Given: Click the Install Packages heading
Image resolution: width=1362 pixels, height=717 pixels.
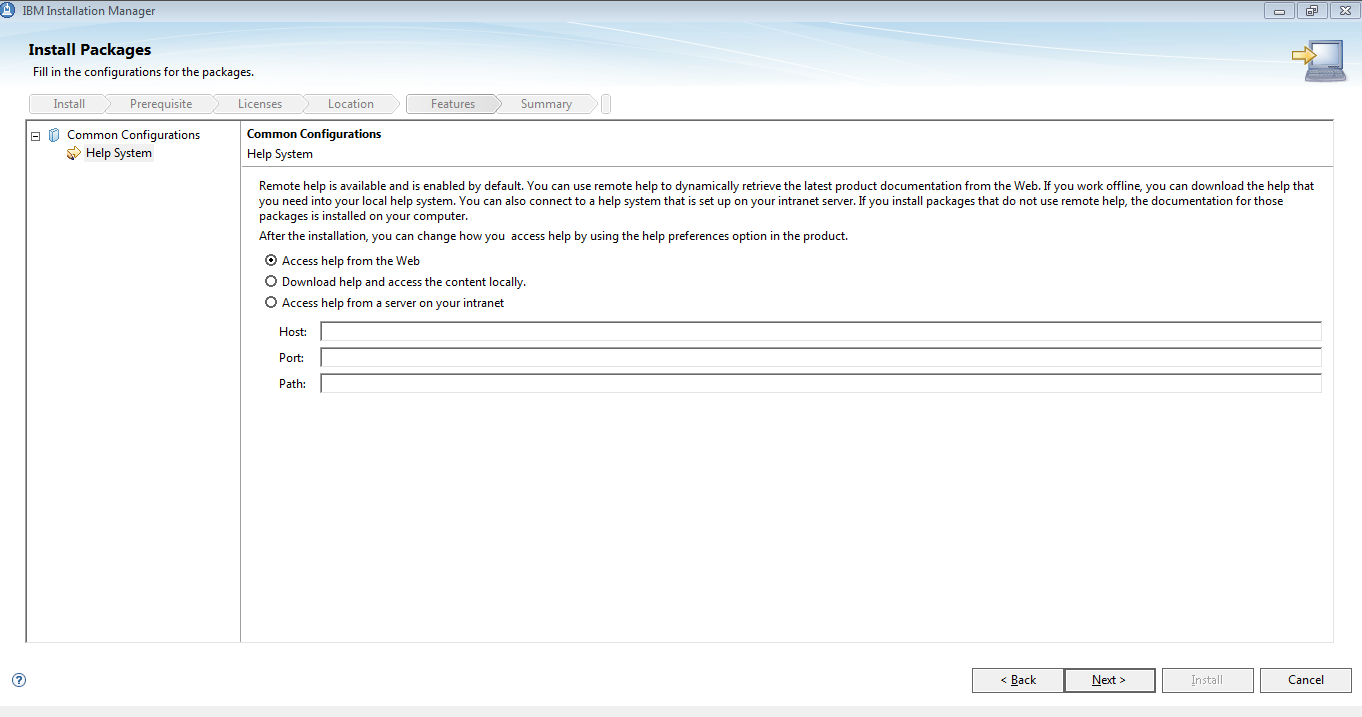Looking at the screenshot, I should click(90, 50).
